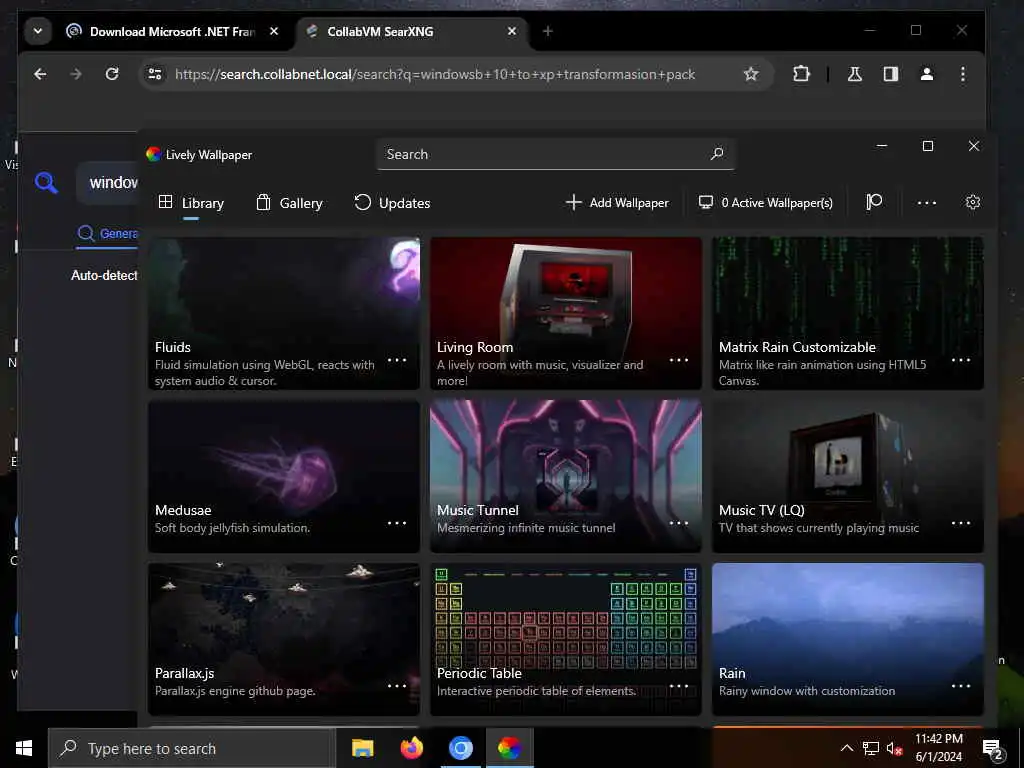Click the Auto-detect language option in SearXNG
The height and width of the screenshot is (768, 1024).
pos(104,276)
